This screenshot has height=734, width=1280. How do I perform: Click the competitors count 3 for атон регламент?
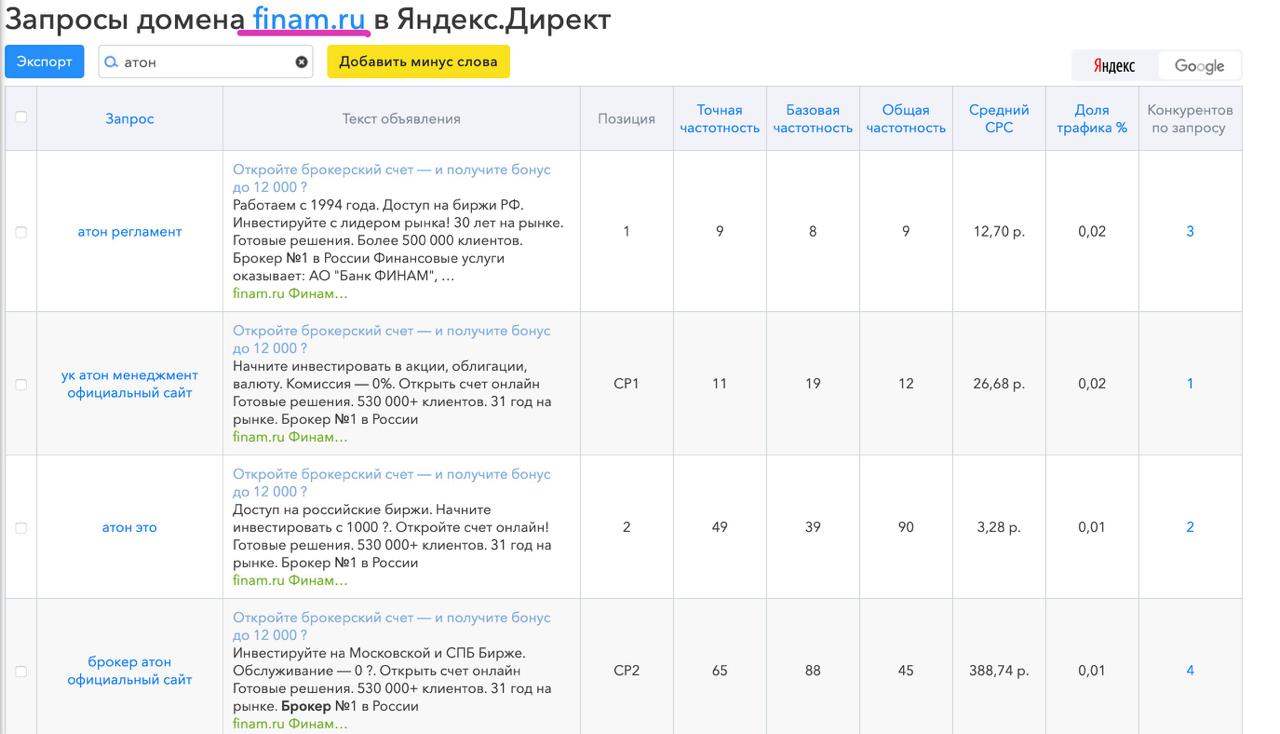point(1189,231)
